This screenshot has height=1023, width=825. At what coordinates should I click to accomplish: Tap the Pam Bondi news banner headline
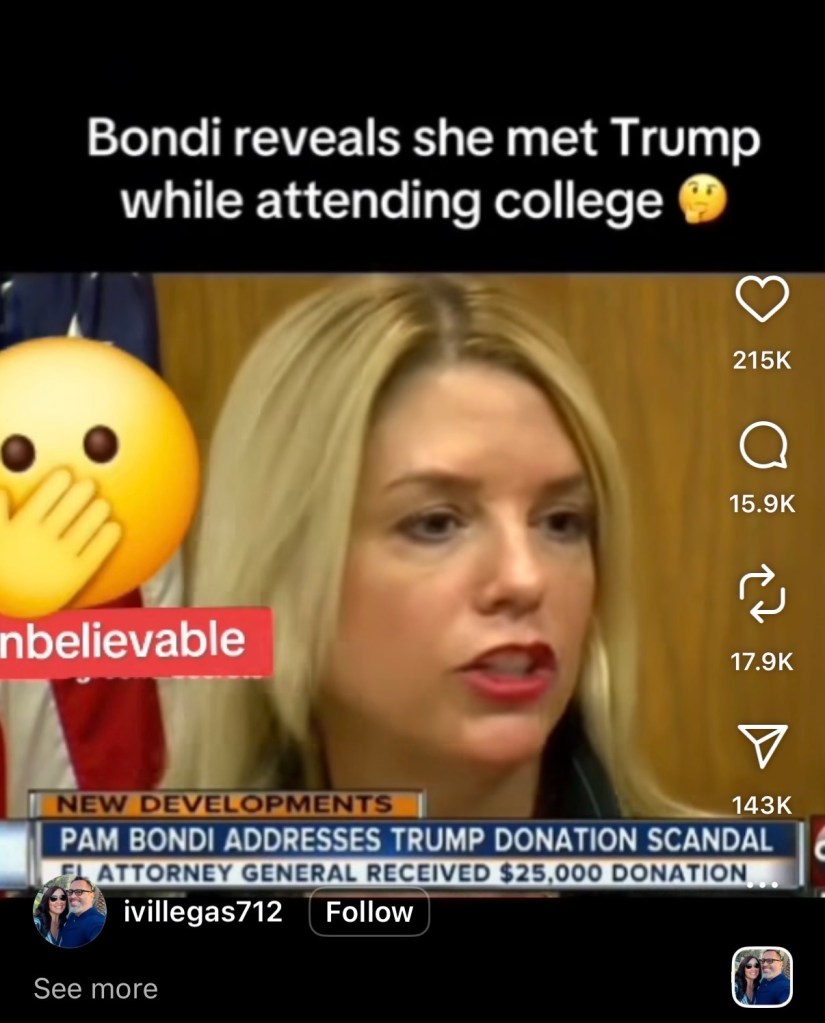416,840
